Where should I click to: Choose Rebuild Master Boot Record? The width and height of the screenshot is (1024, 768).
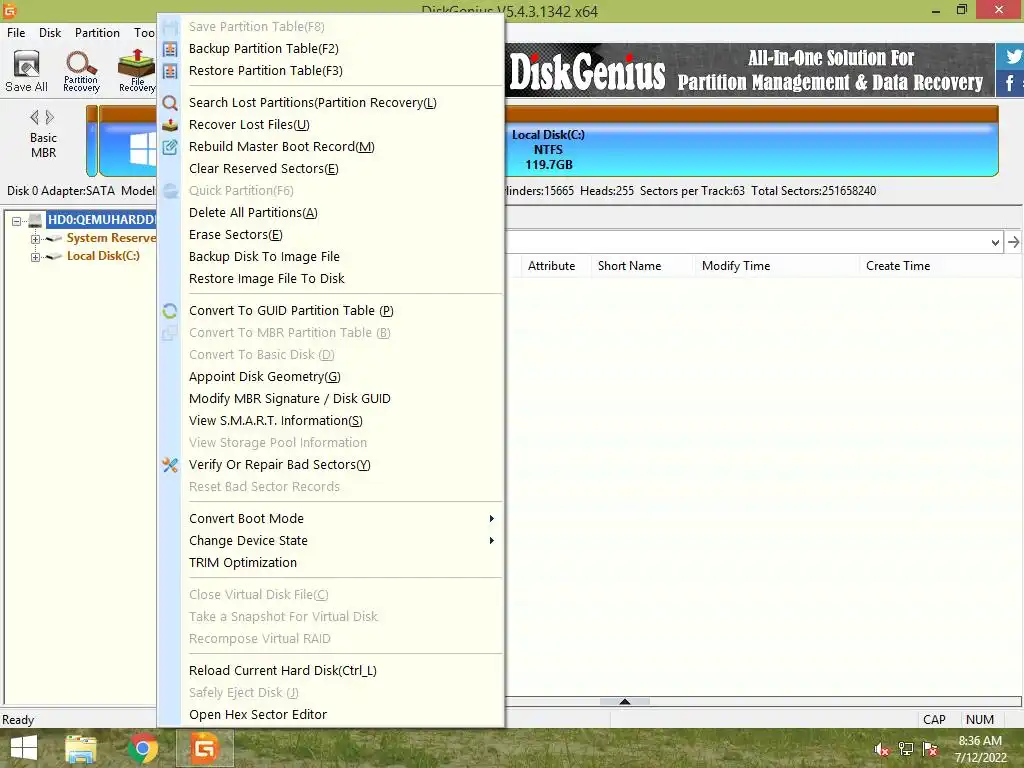pyautogui.click(x=282, y=147)
